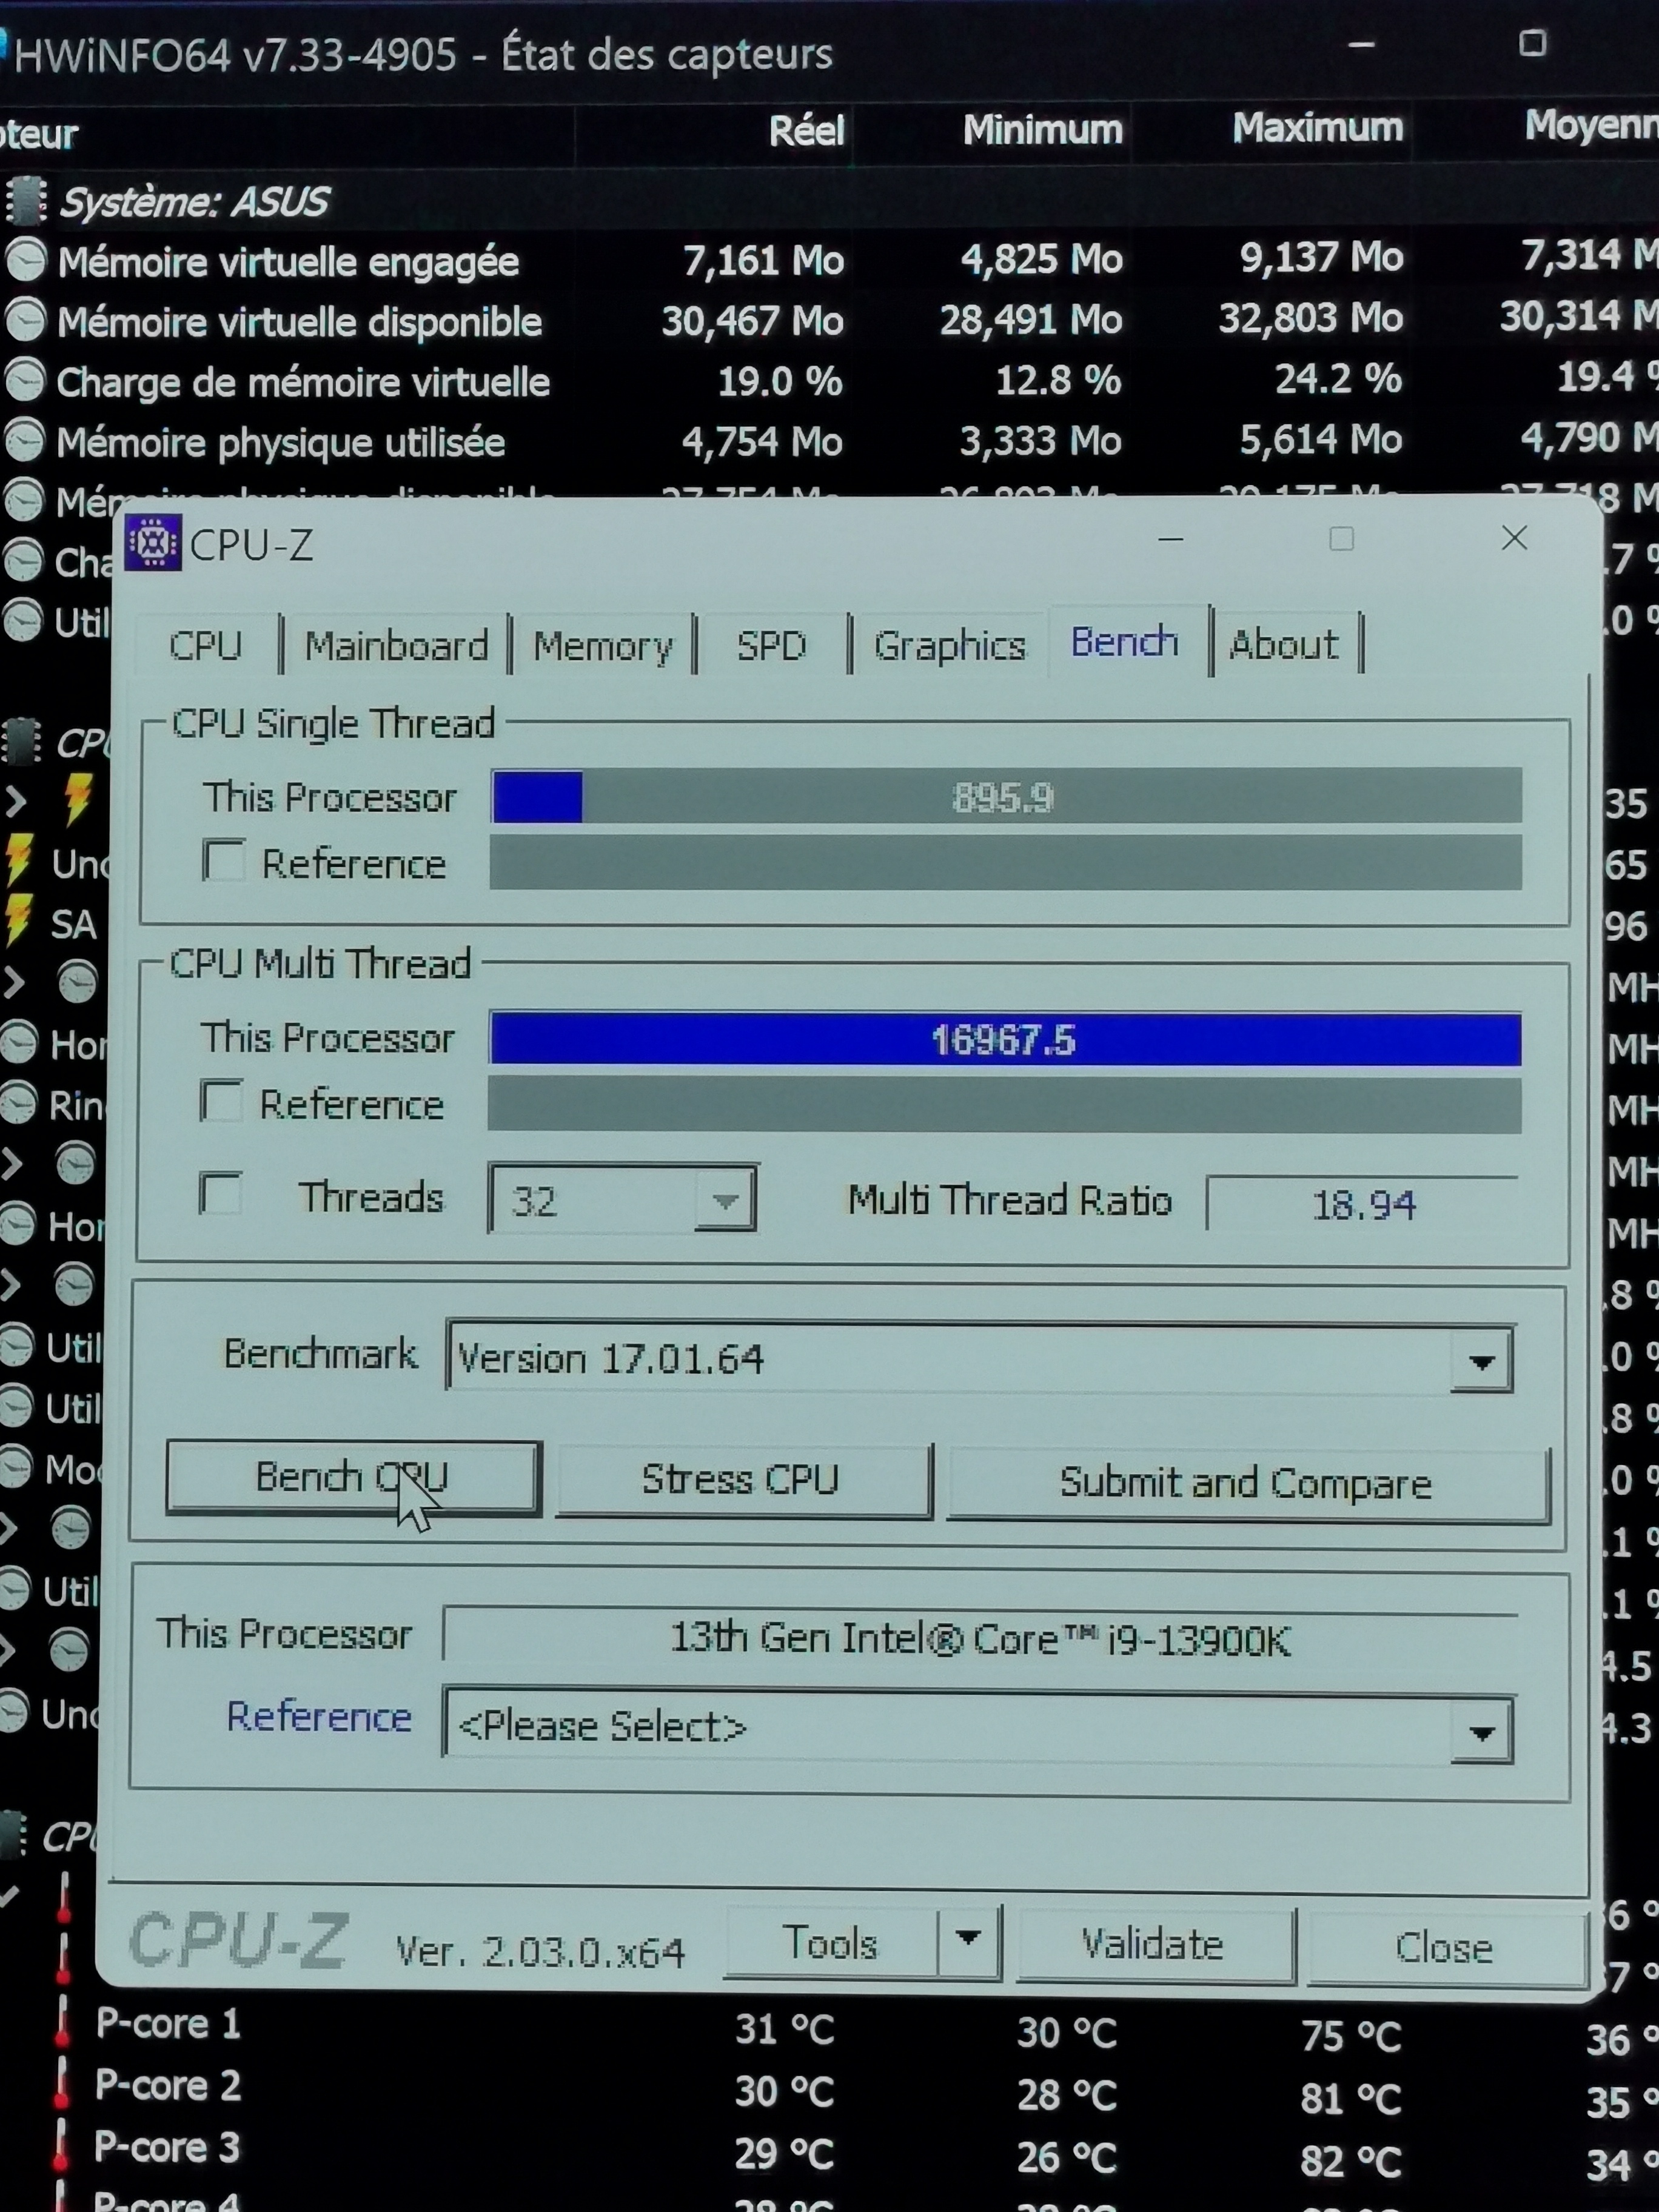
Task: Enable Multi Thread Reference checkbox
Action: [x=221, y=1102]
